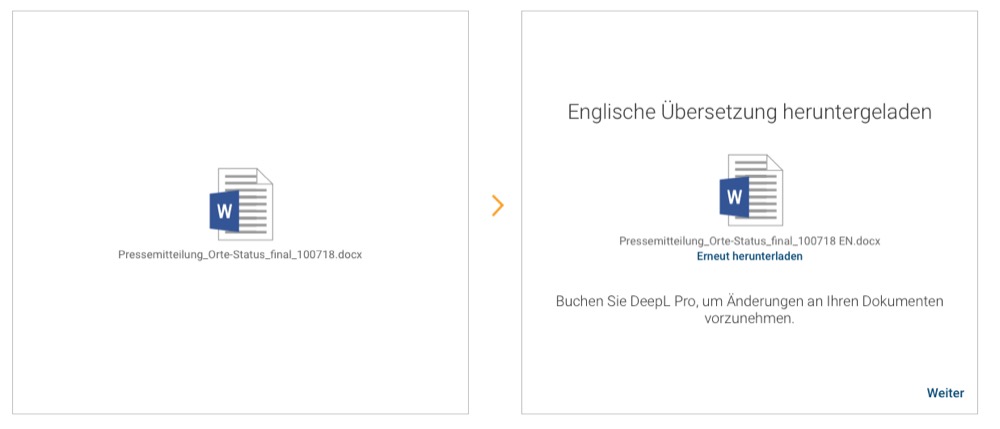This screenshot has height=429, width=1000.
Task: Click the heading Englische Übersetzung heruntergeladen
Action: tap(749, 112)
